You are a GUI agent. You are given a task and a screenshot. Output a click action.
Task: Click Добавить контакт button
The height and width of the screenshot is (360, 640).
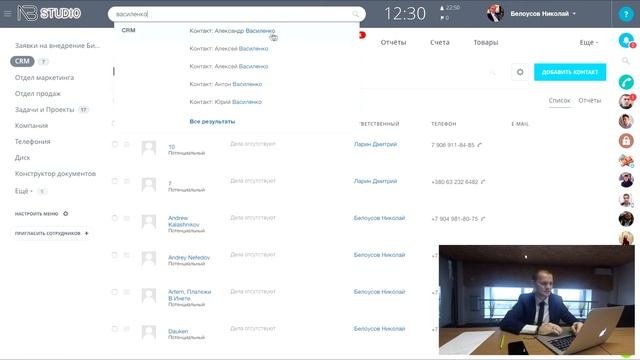(x=570, y=72)
